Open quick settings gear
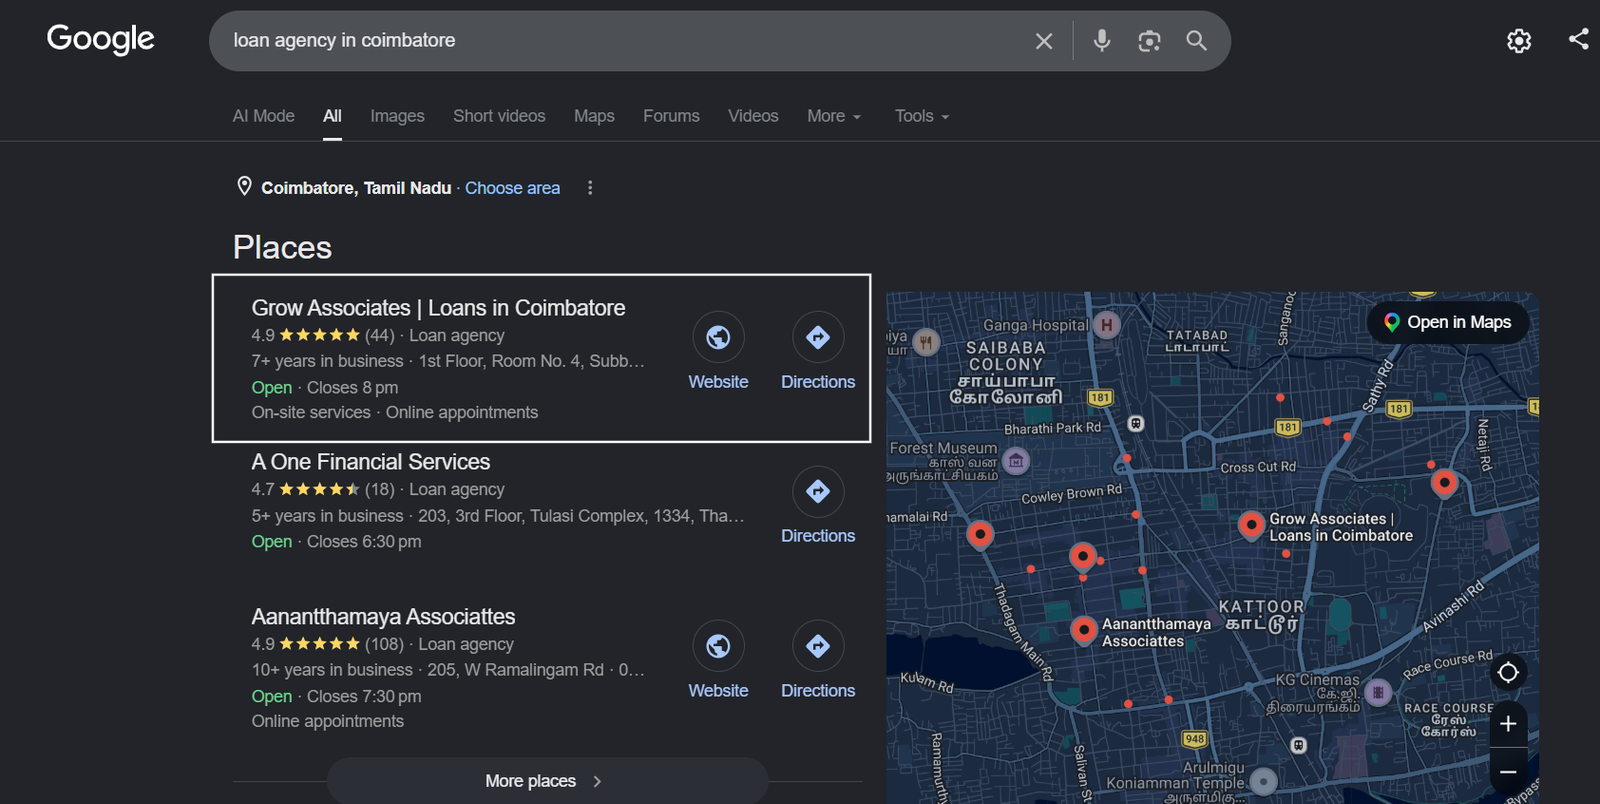This screenshot has width=1600, height=804. [x=1519, y=40]
